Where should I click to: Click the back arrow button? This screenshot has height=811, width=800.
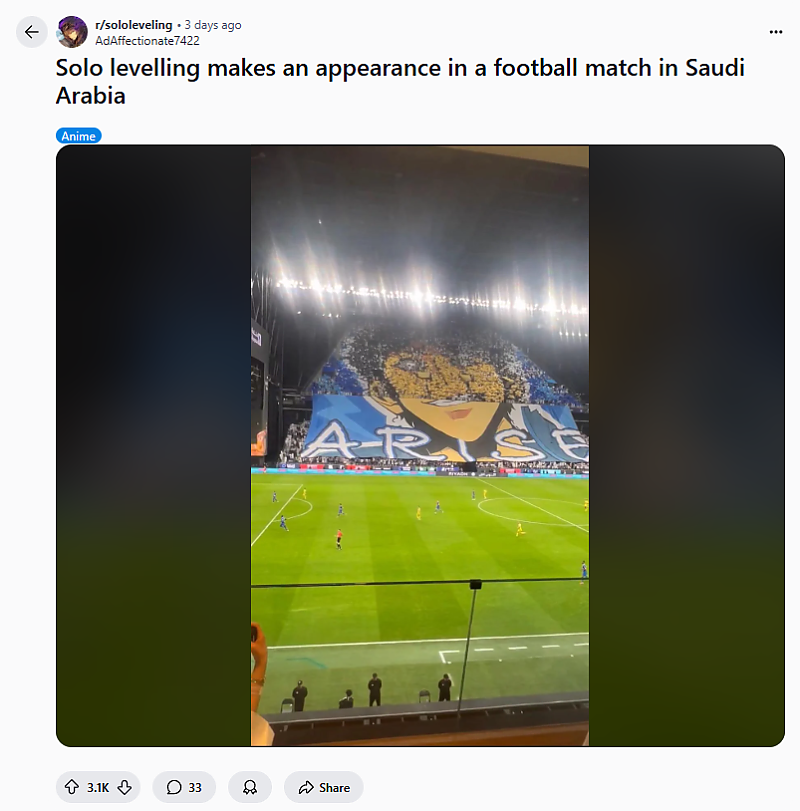[32, 32]
